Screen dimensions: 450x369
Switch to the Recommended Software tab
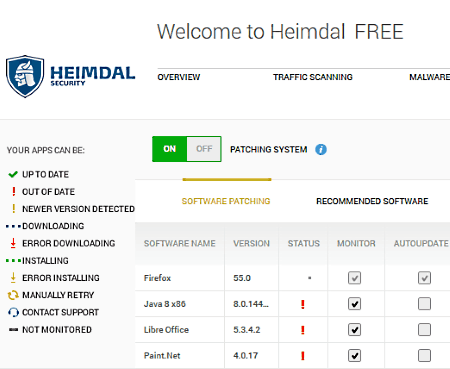(372, 201)
